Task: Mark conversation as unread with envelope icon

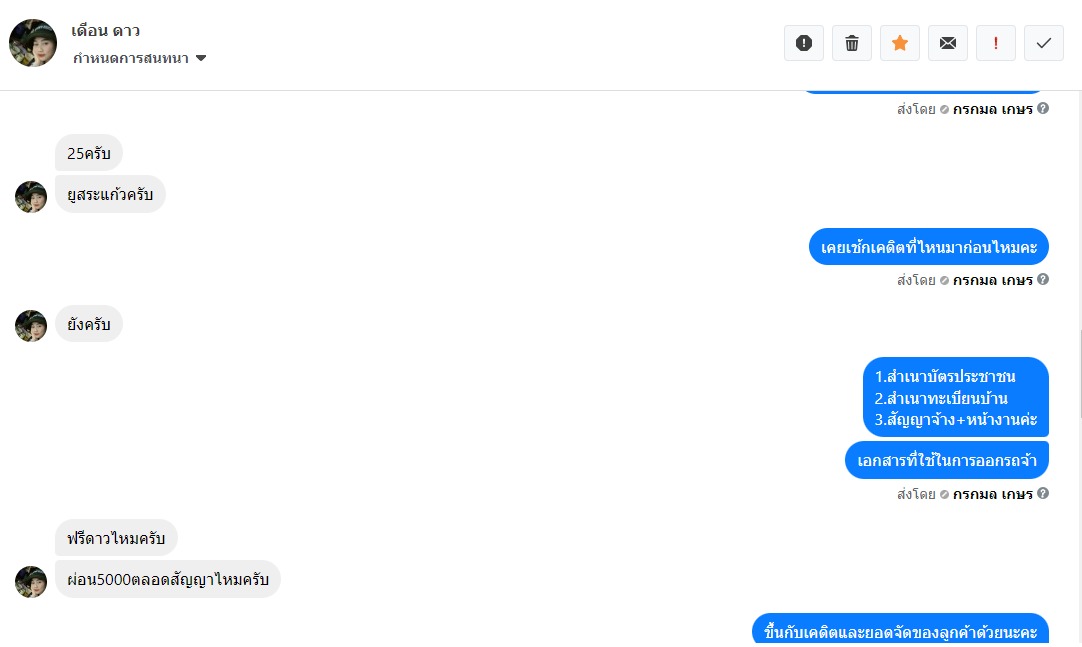Action: 947,43
